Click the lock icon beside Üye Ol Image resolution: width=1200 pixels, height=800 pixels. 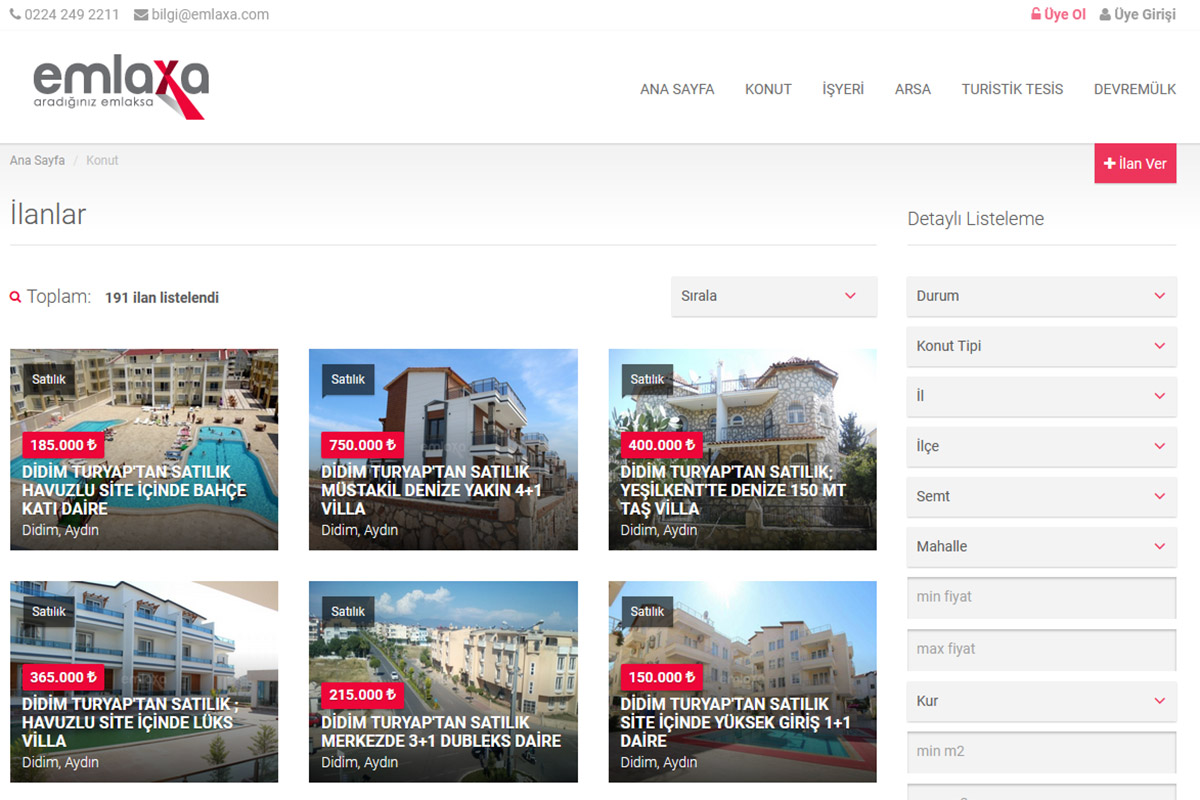1036,15
